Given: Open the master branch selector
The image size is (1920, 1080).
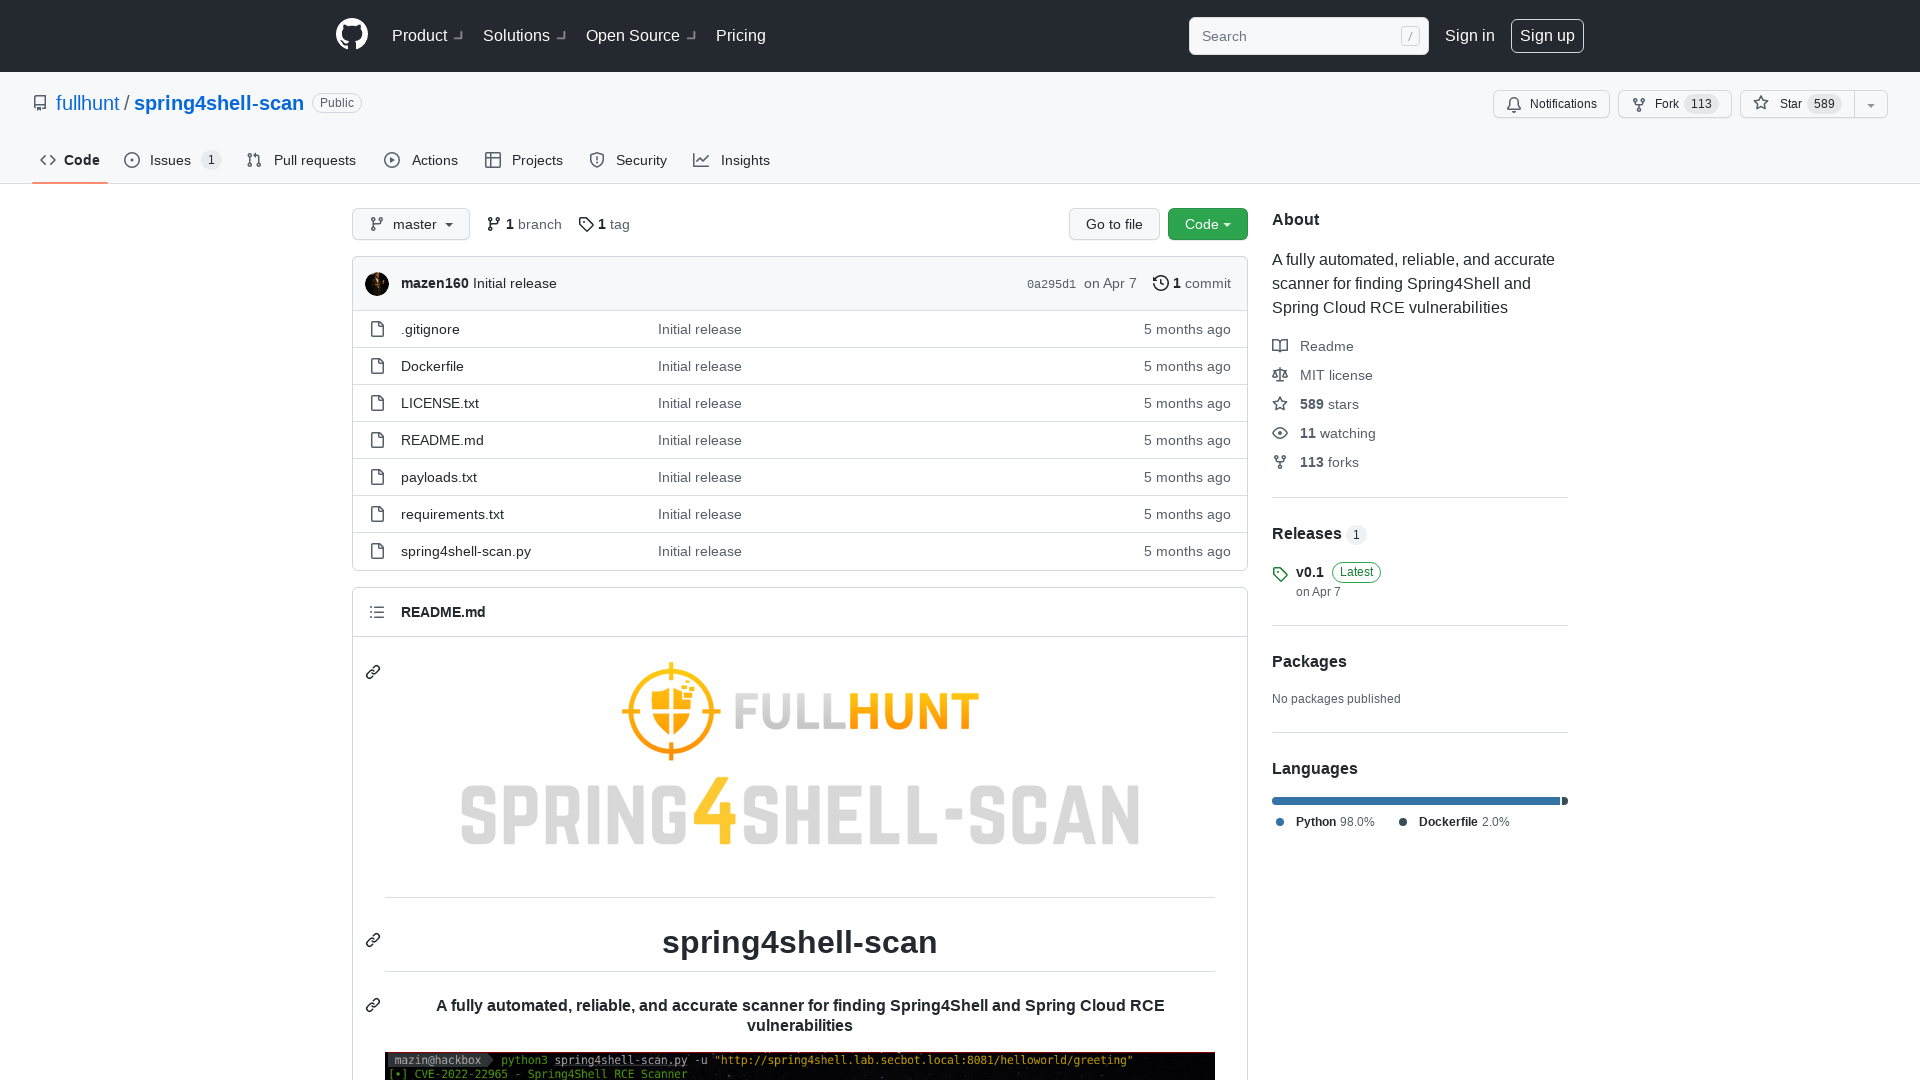Looking at the screenshot, I should (x=411, y=224).
